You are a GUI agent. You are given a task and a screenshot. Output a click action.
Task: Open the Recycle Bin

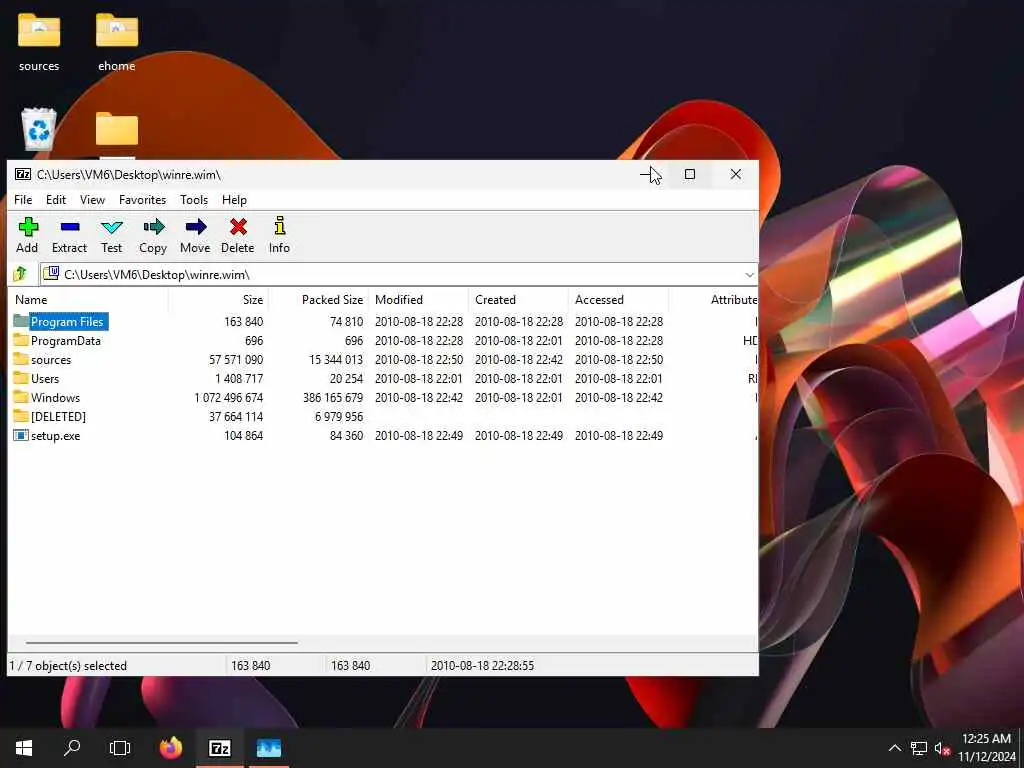(39, 129)
